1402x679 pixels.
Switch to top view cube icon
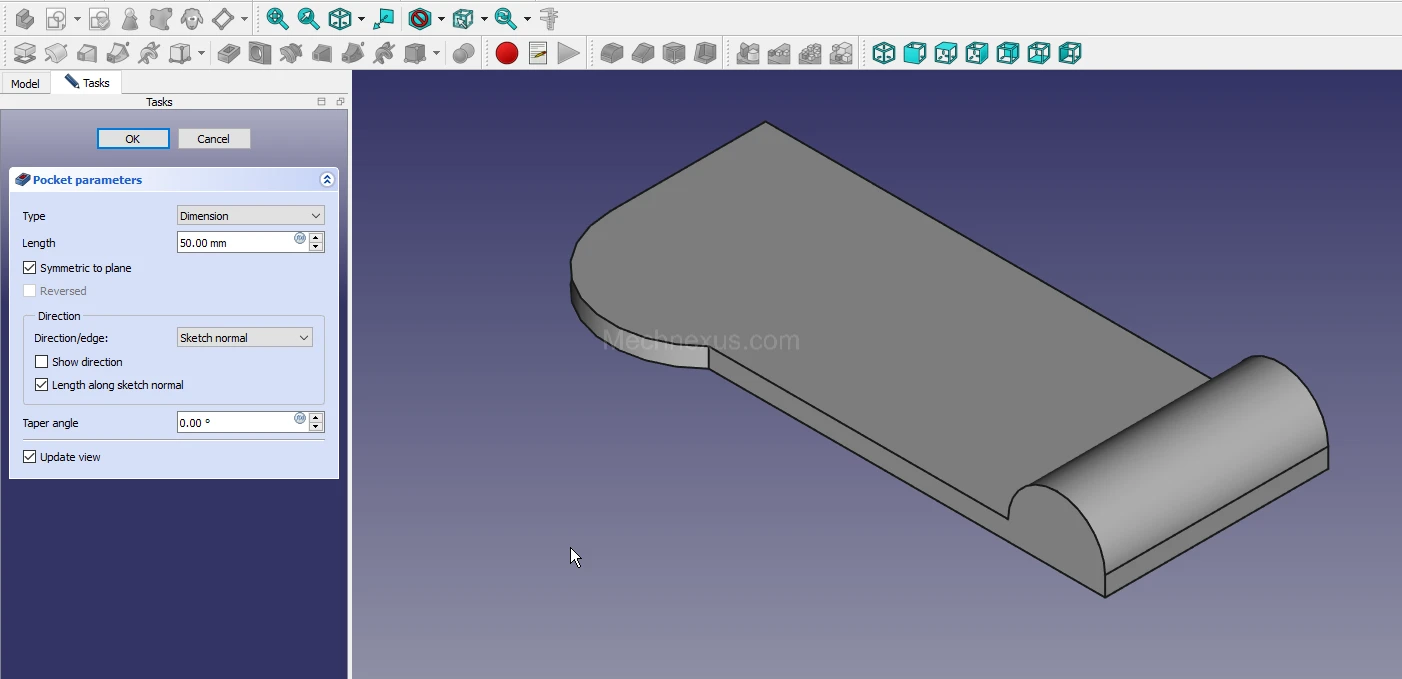tap(946, 53)
